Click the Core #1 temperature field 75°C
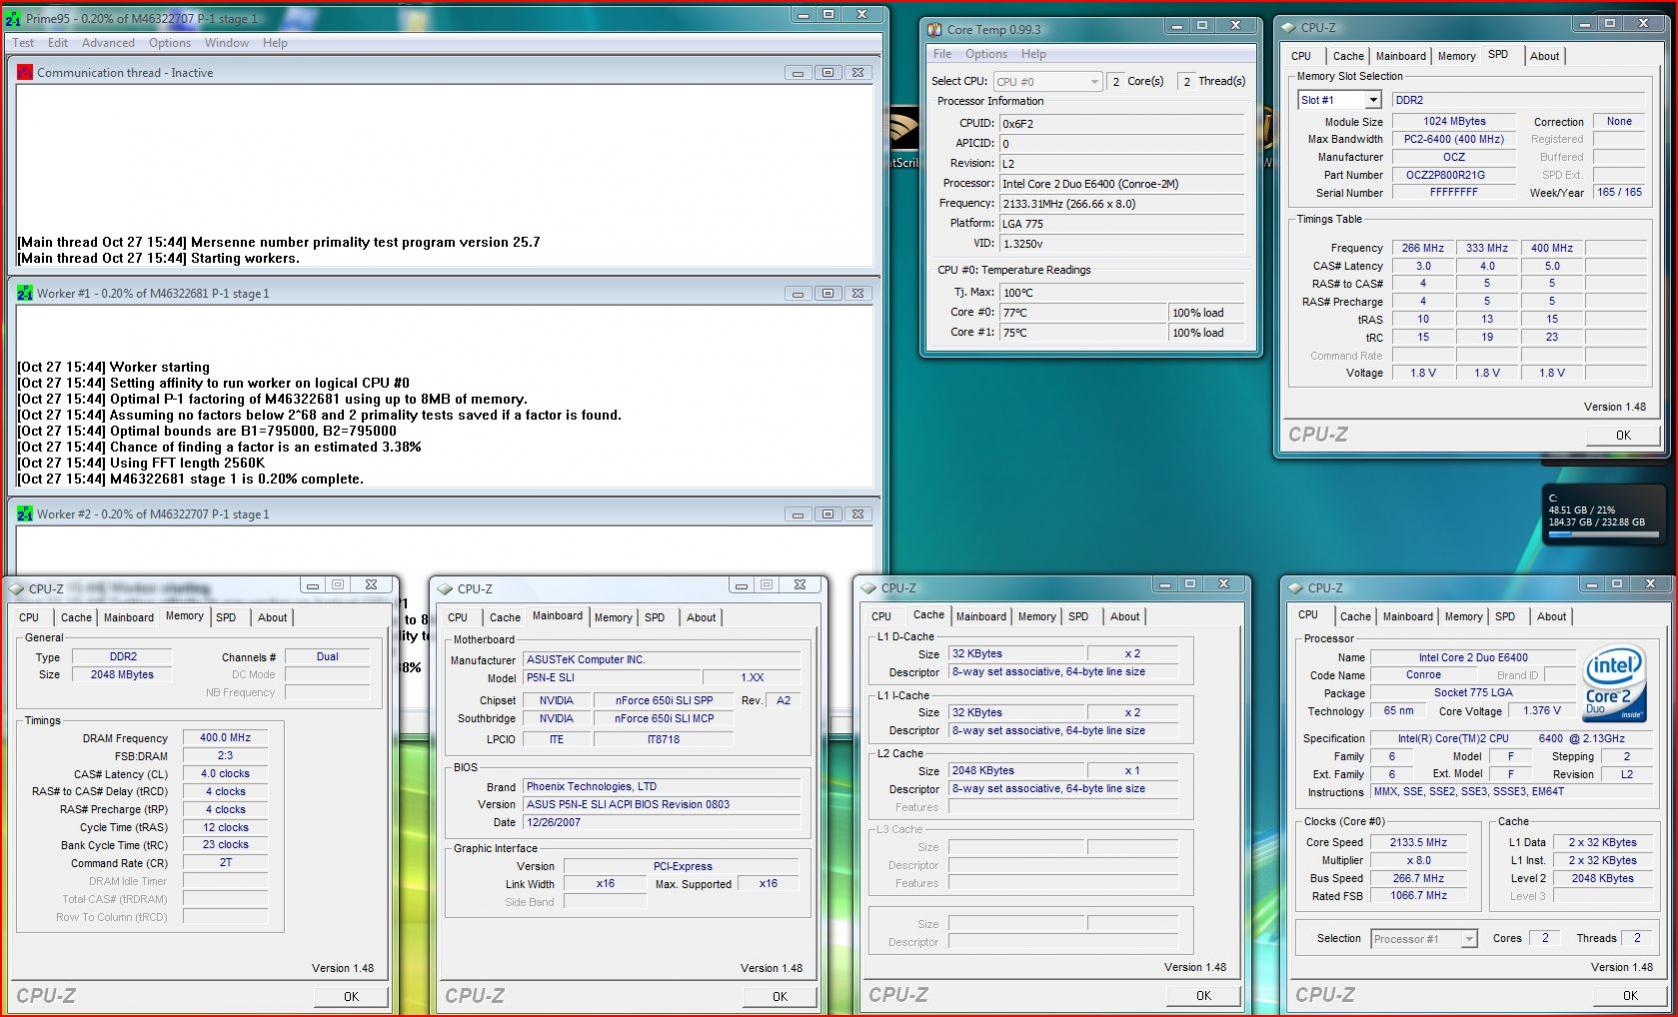Image resolution: width=1678 pixels, height=1017 pixels. [1083, 332]
